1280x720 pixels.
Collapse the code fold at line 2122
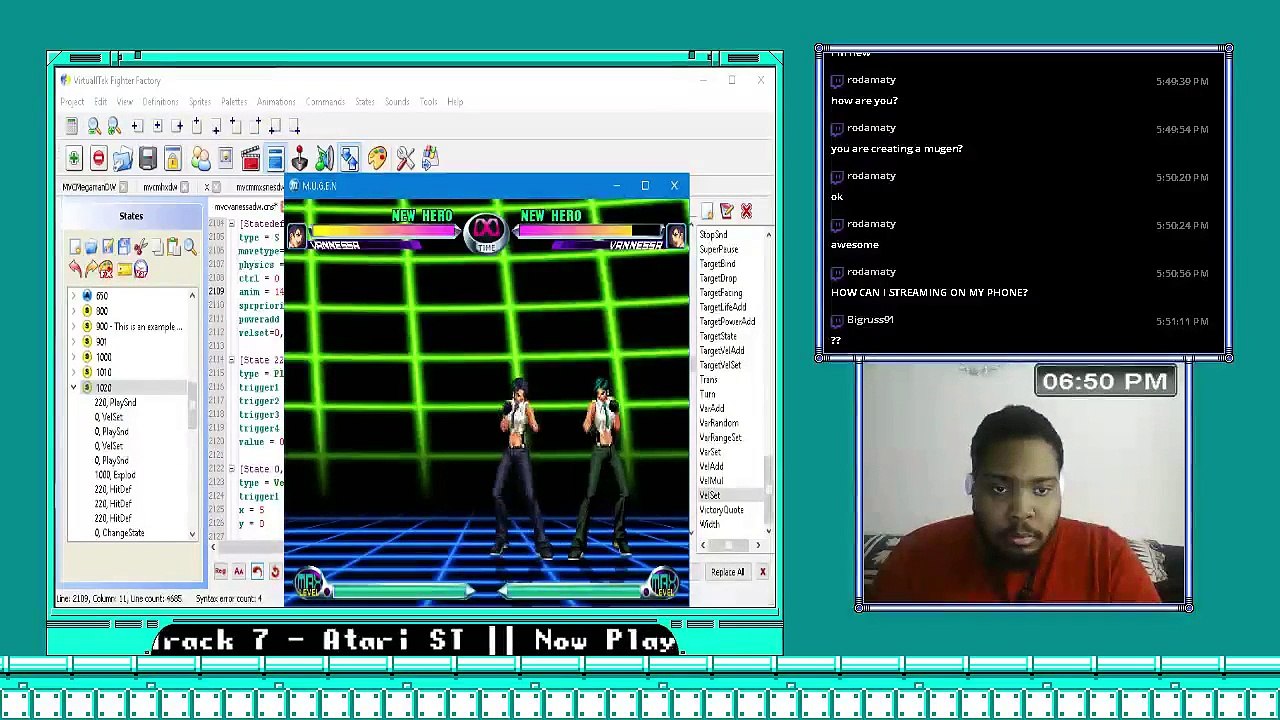click(x=232, y=469)
